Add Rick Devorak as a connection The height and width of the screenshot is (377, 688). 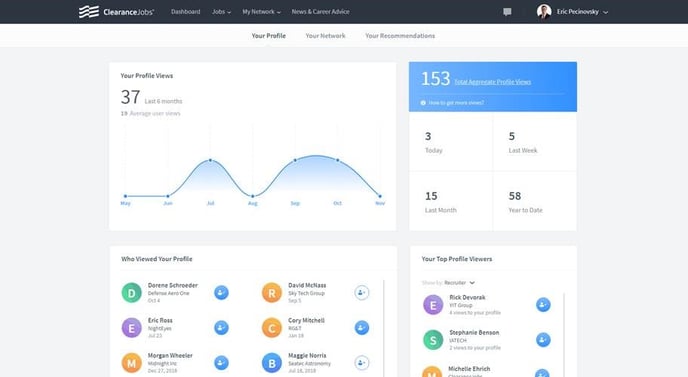pyautogui.click(x=543, y=305)
